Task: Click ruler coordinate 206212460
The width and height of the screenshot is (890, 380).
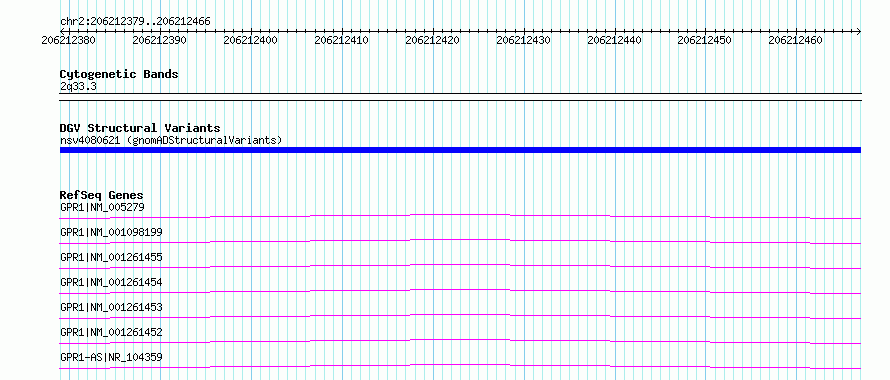Action: click(x=796, y=40)
